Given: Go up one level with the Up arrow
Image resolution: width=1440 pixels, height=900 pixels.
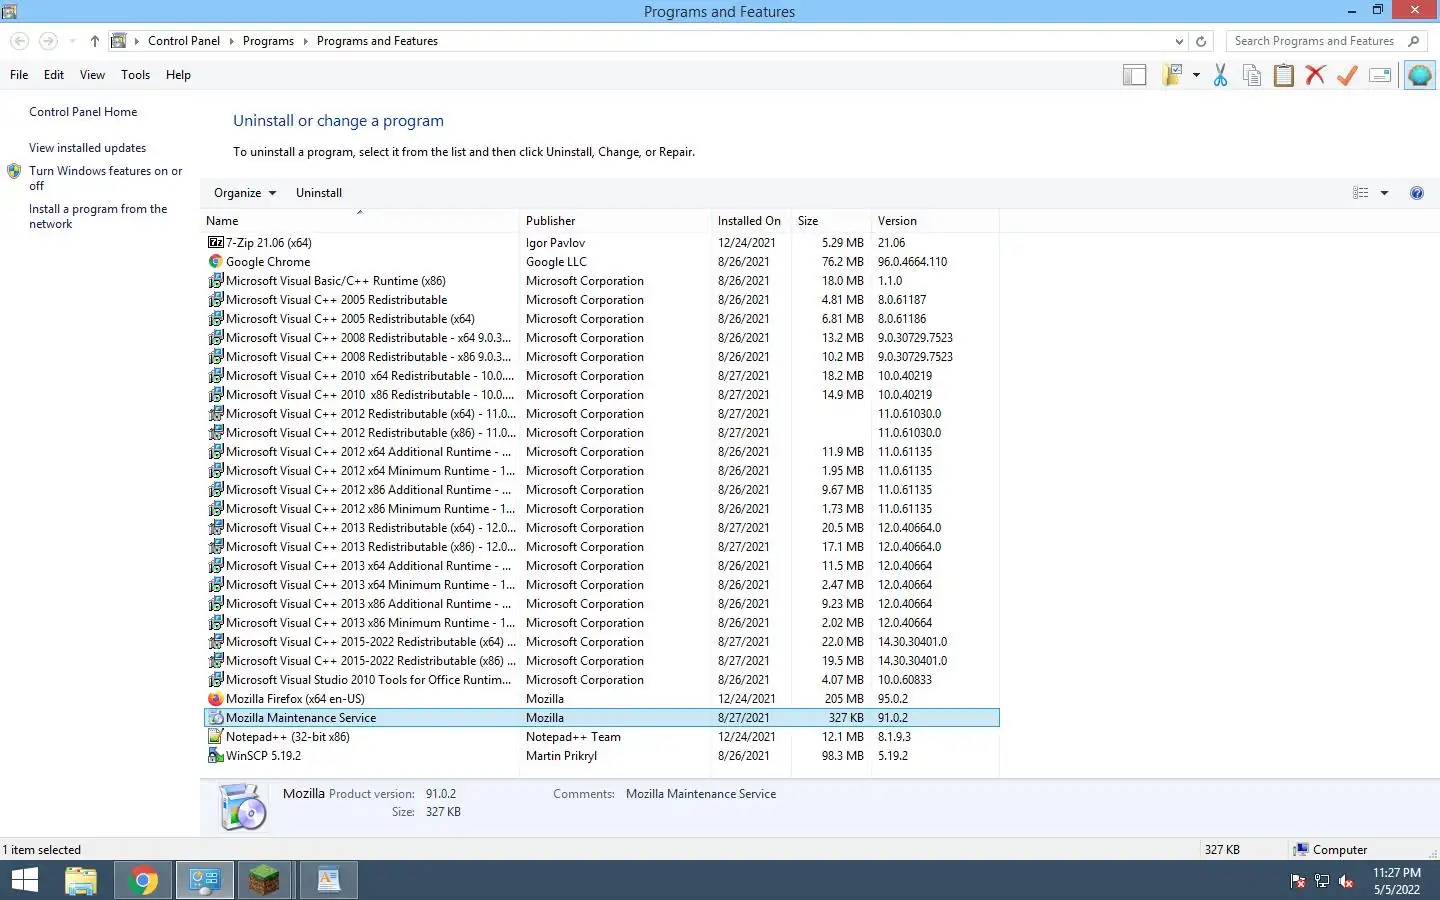Looking at the screenshot, I should pyautogui.click(x=94, y=41).
